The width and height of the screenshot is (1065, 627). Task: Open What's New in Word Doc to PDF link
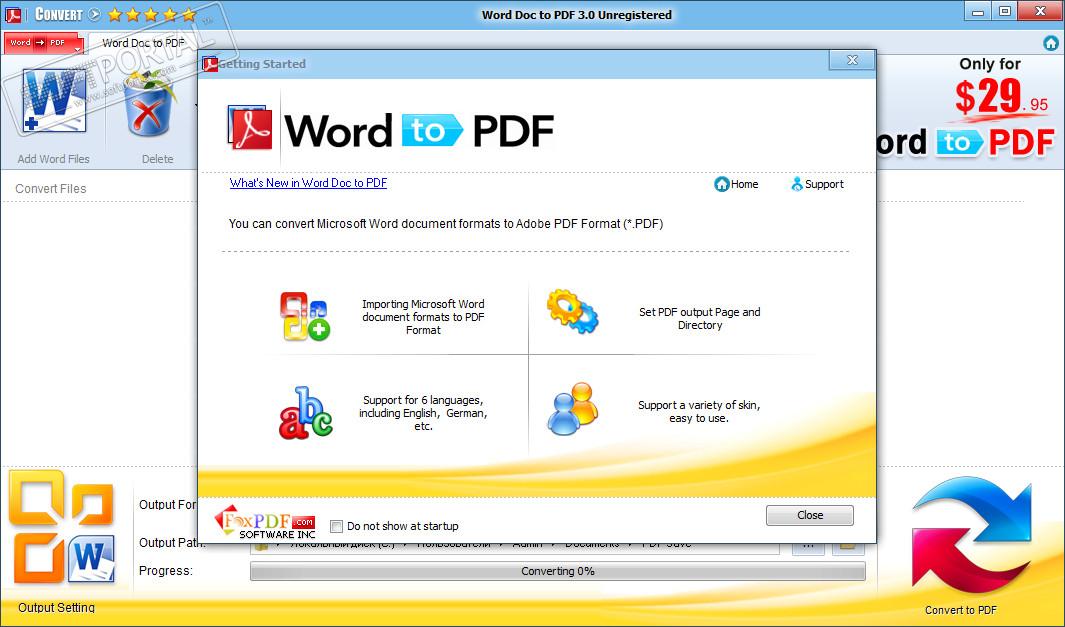coord(308,183)
